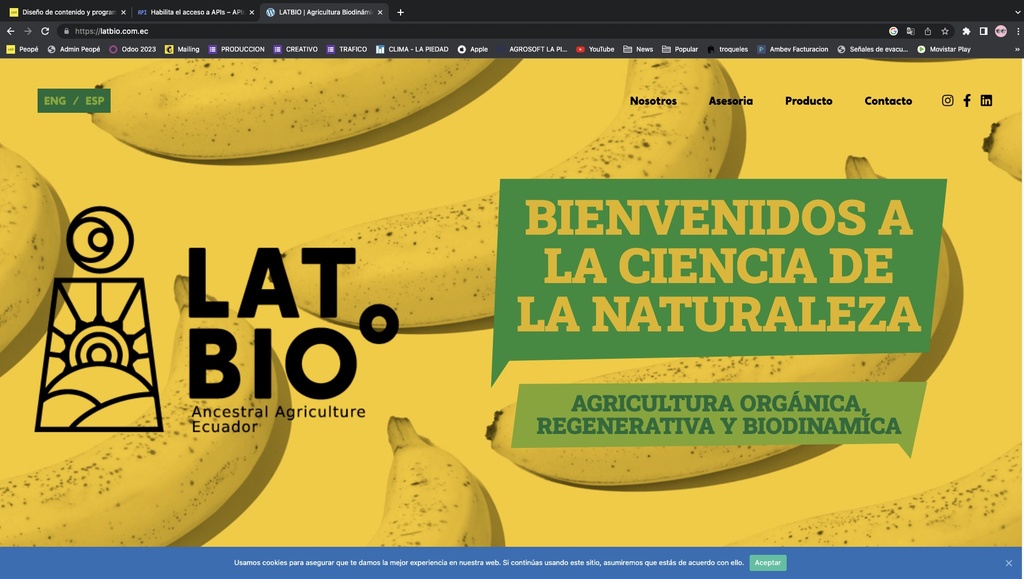This screenshot has height=579, width=1024.
Task: Open the Ambev Facturacion bookmark
Action: tap(793, 49)
